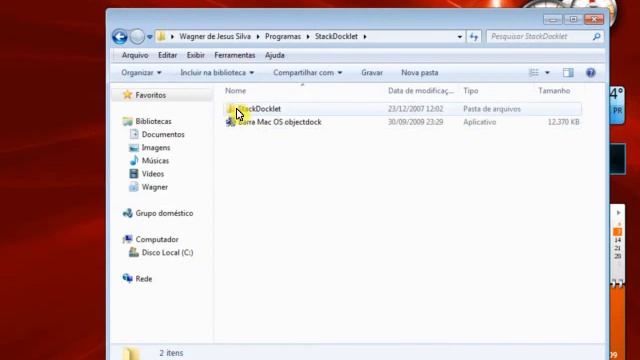The width and height of the screenshot is (640, 360).
Task: Click the Gravar toolbar button
Action: (x=372, y=73)
